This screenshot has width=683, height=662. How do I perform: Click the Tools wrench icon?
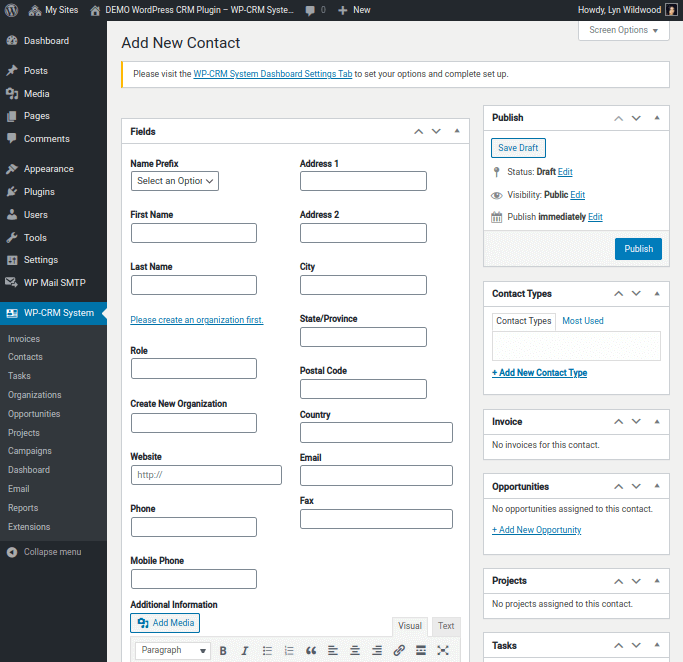click(x=12, y=238)
